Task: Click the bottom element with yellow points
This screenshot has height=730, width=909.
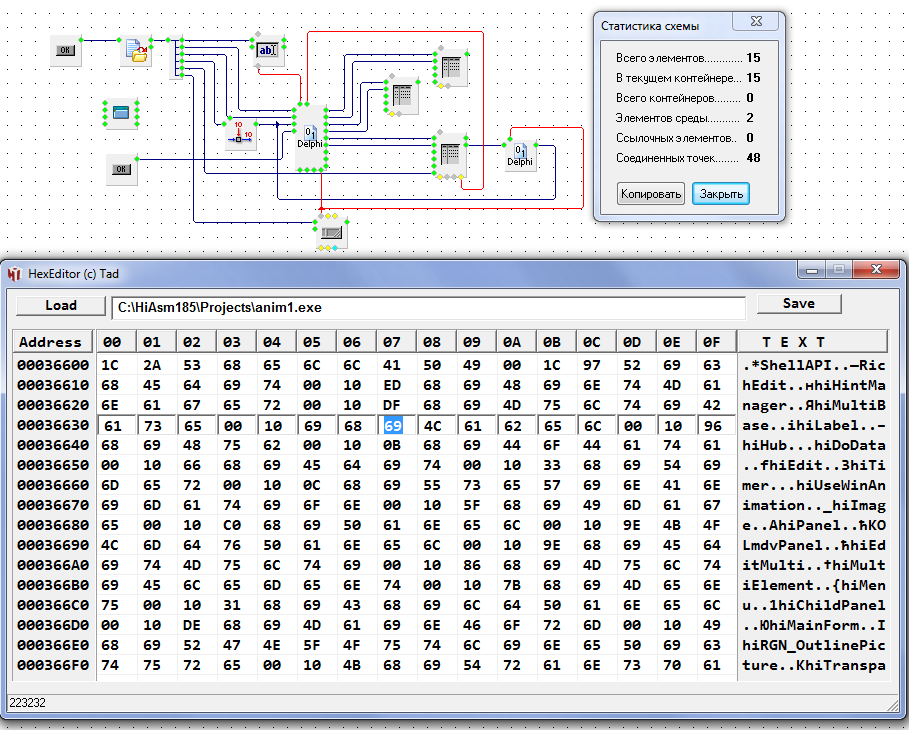Action: click(x=330, y=232)
